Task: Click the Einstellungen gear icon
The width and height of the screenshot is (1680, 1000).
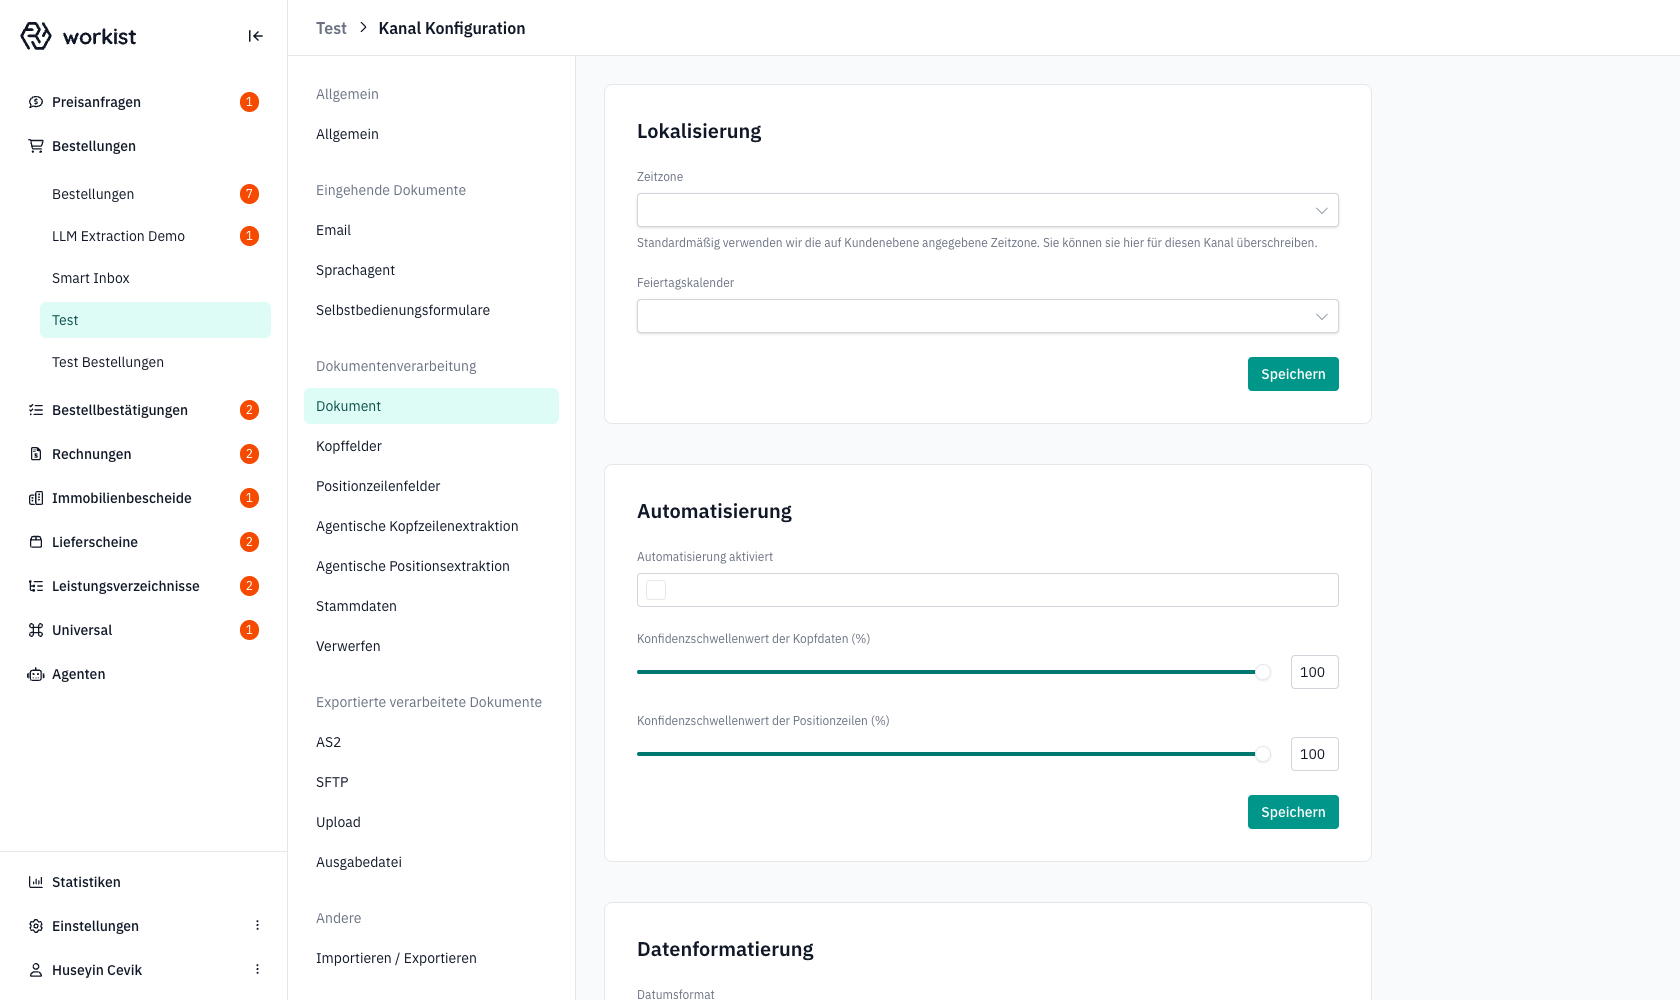Action: 36,926
